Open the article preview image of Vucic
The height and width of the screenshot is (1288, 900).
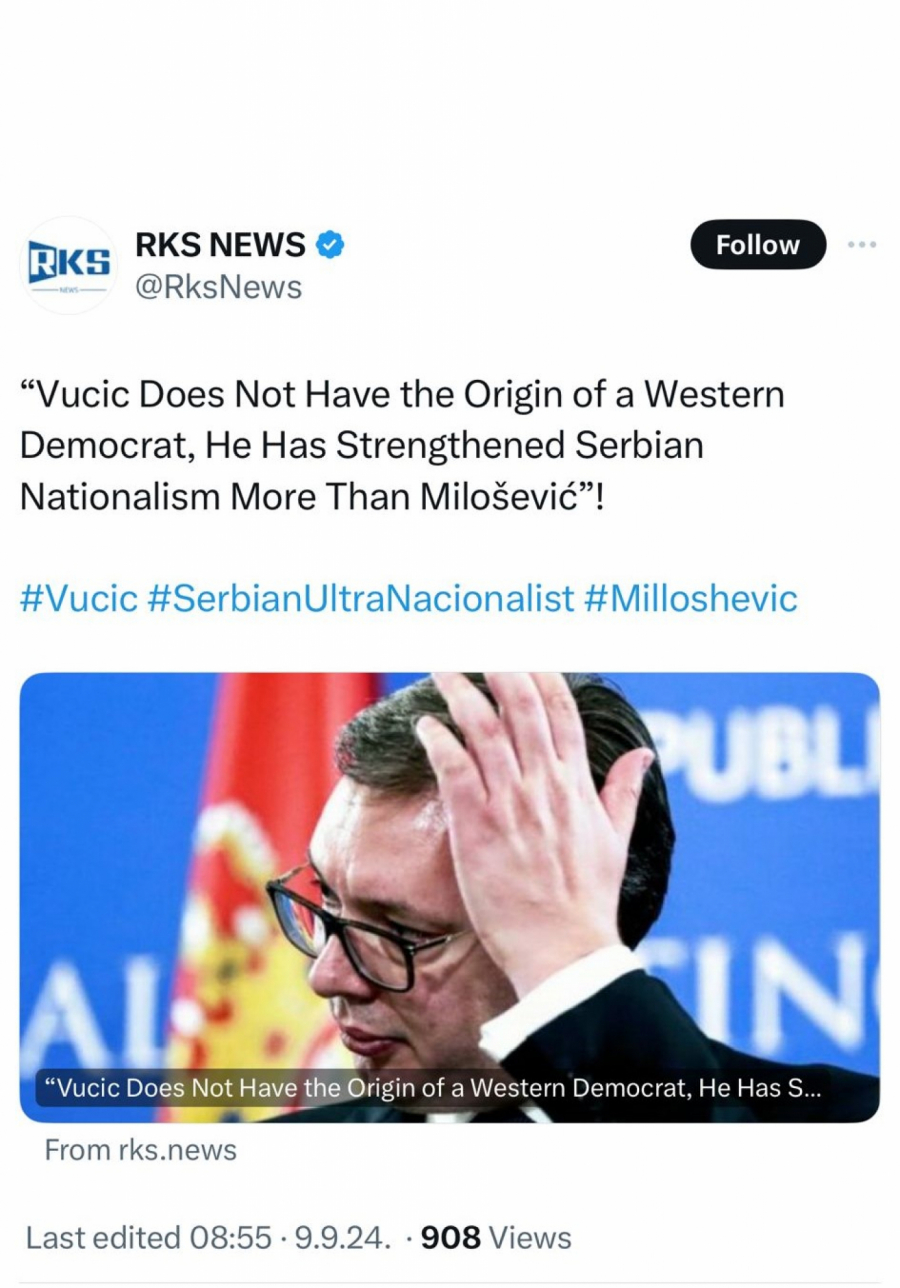450,870
